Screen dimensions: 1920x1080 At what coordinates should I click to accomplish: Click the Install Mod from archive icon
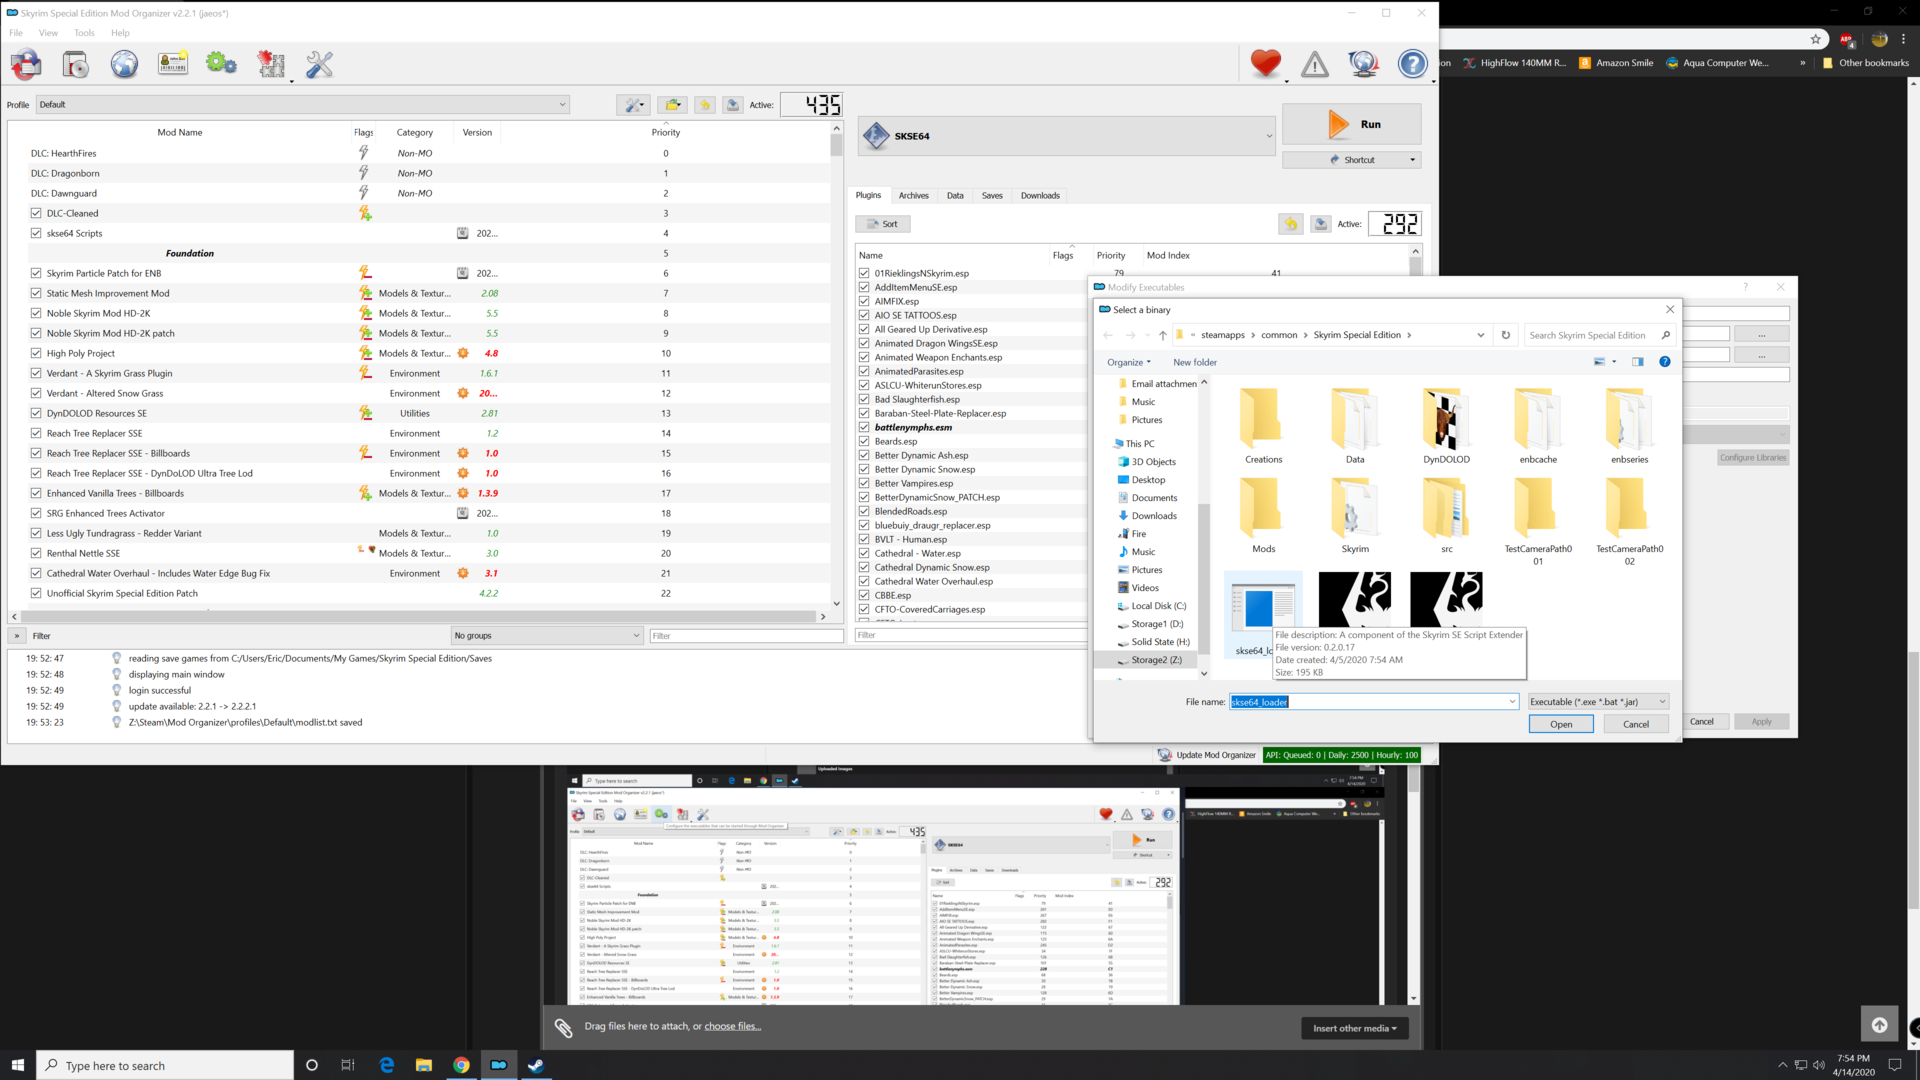(75, 65)
